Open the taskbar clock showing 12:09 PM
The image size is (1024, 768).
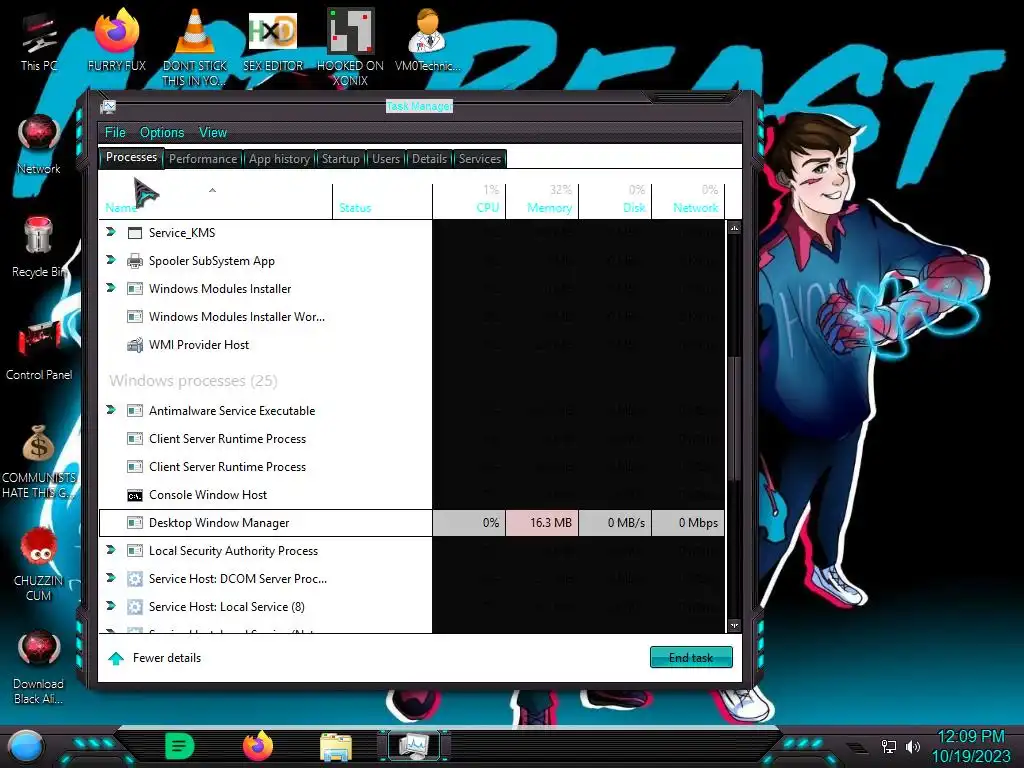970,746
